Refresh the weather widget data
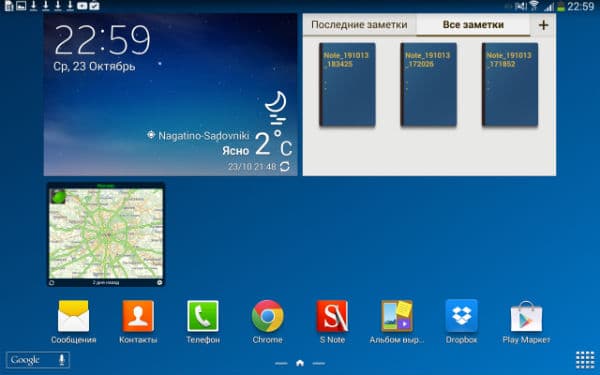 click(x=285, y=166)
